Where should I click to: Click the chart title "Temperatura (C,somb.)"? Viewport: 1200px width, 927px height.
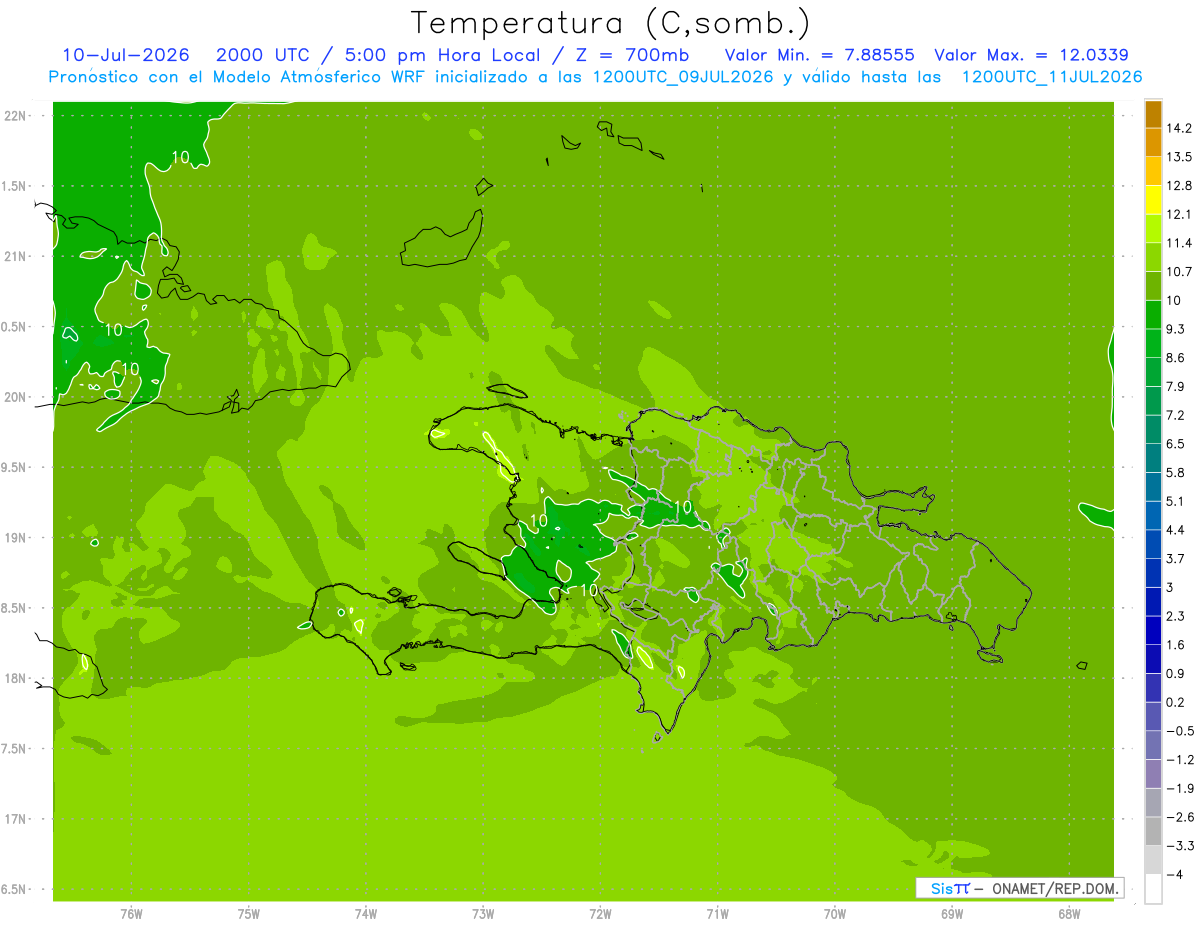(611, 23)
